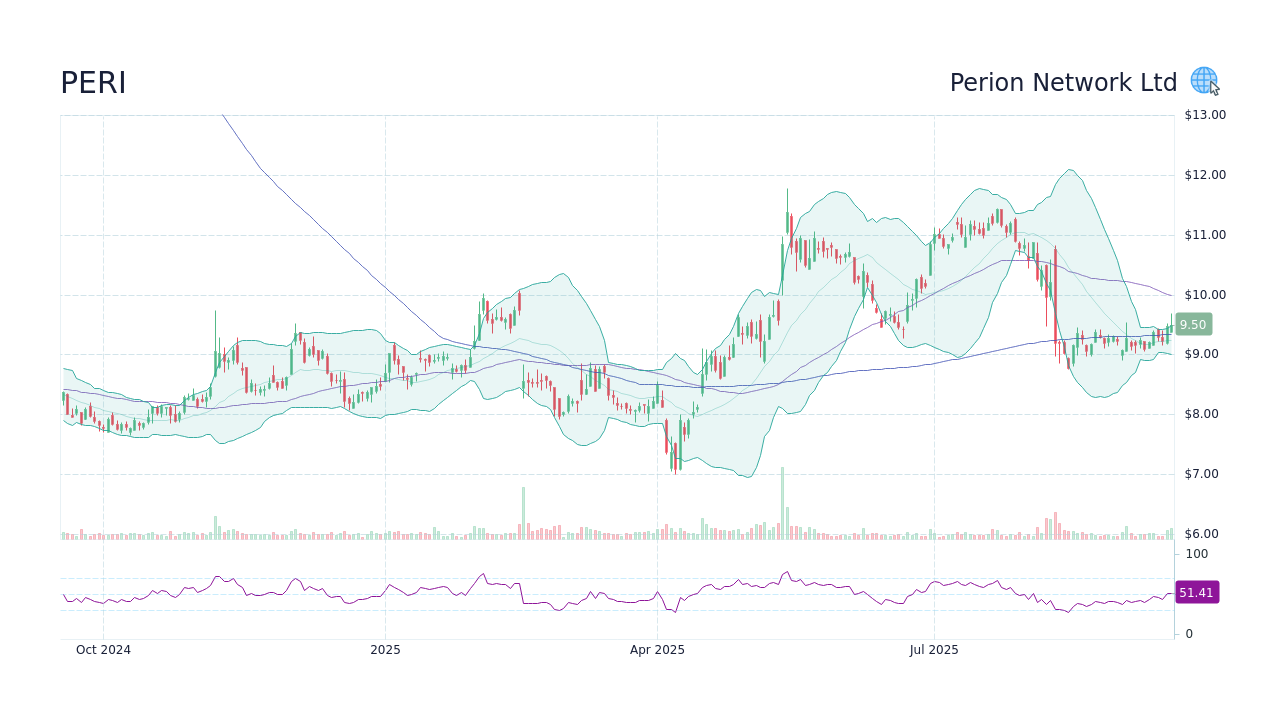The image size is (1280, 720).
Task: Click the 0 label on the RSI scale
Action: point(1187,632)
